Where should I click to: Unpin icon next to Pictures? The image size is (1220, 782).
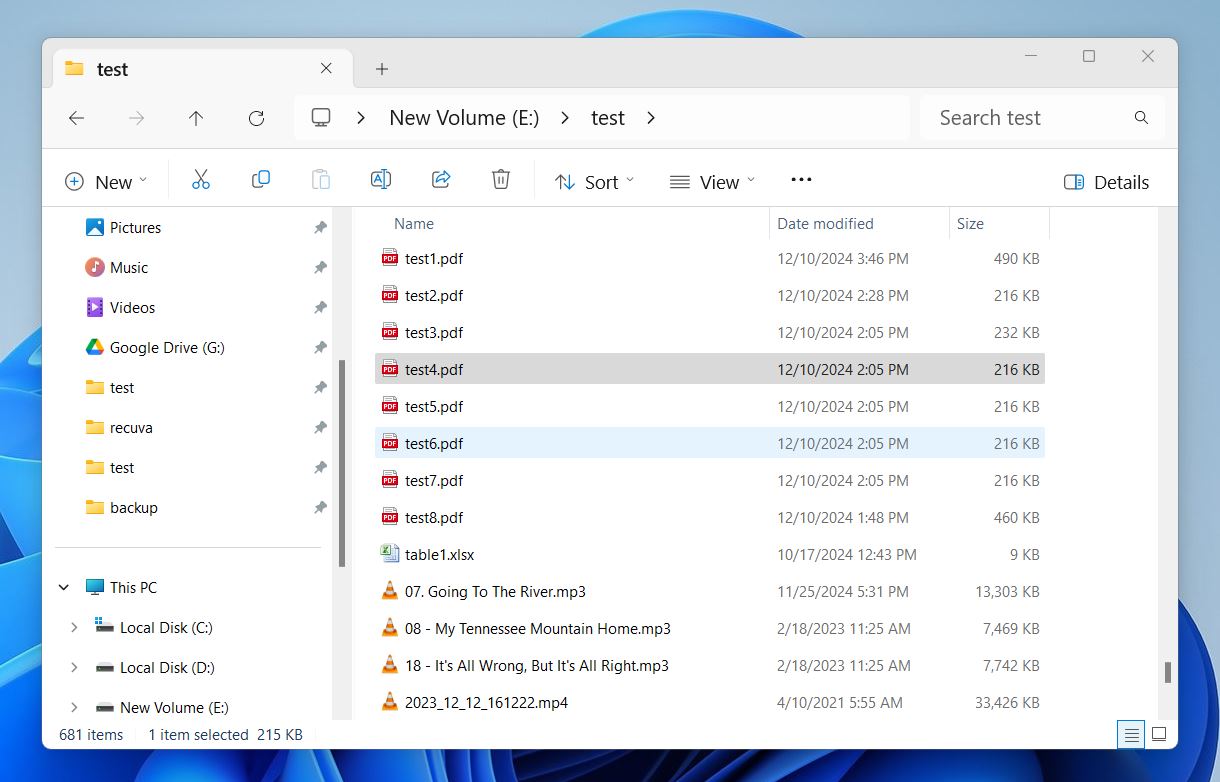coord(320,227)
